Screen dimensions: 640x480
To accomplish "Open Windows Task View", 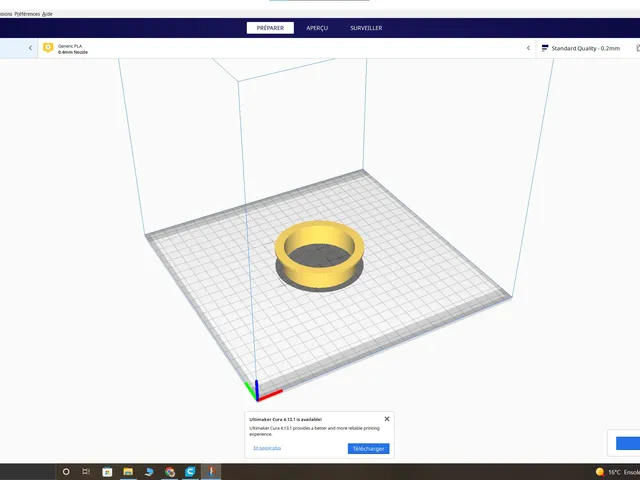I will tap(86, 472).
